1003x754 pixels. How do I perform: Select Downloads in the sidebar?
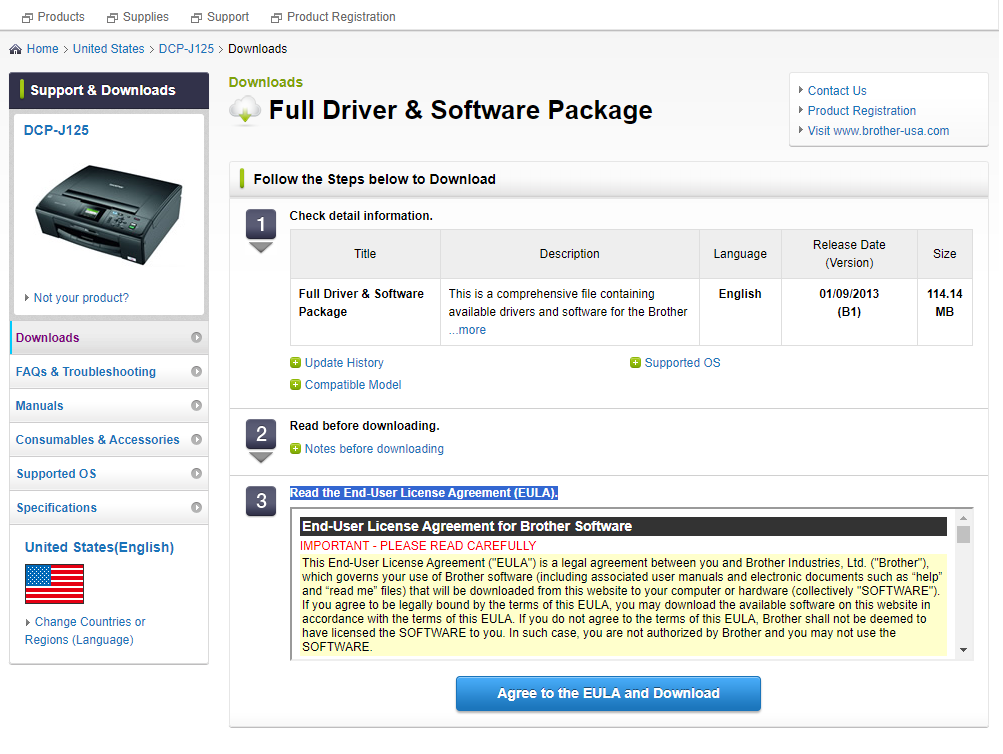(x=109, y=338)
